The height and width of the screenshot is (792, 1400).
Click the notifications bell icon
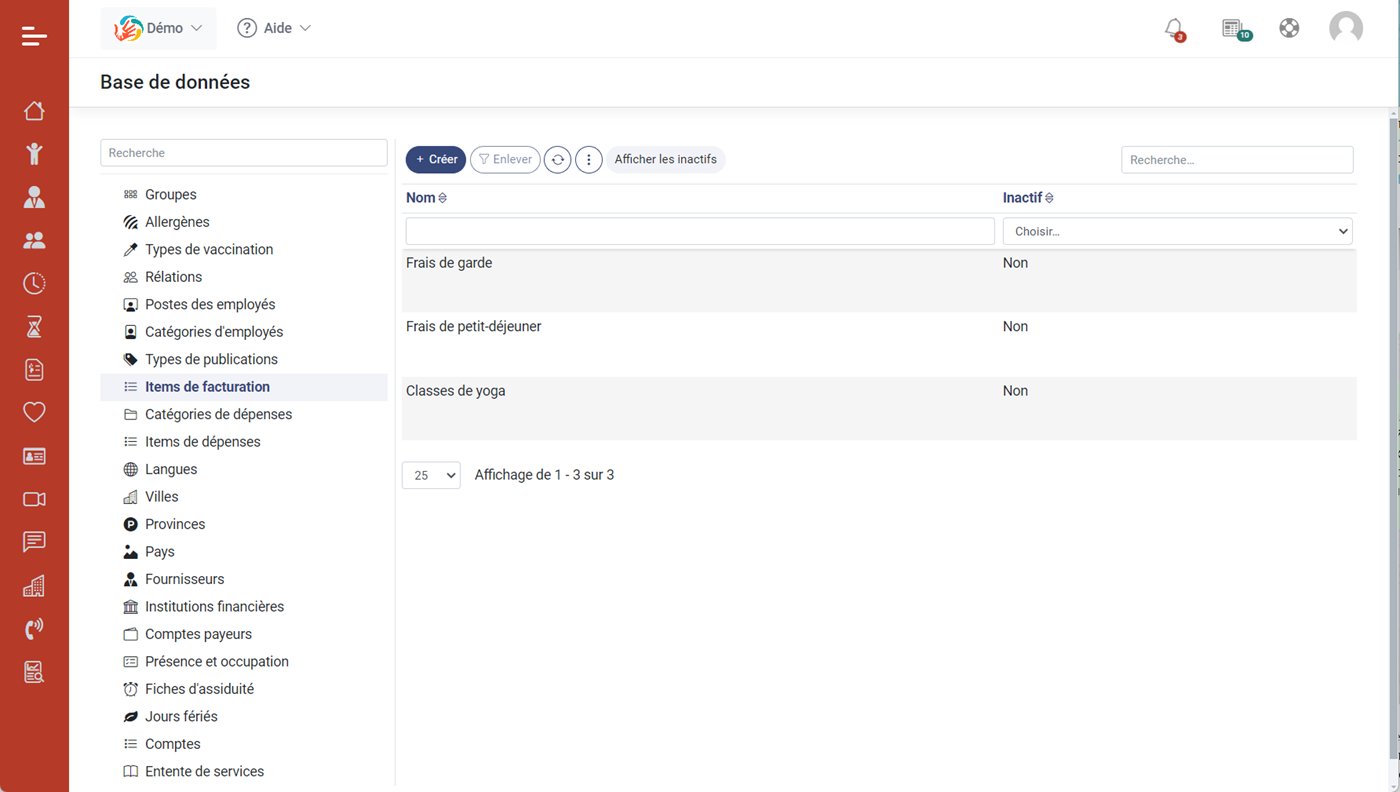pos(1174,29)
